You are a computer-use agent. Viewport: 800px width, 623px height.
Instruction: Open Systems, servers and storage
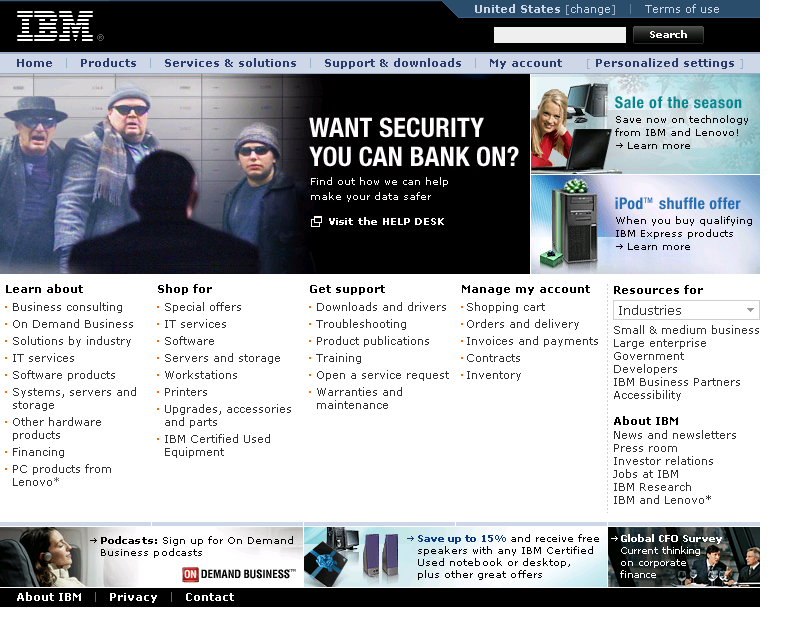pos(74,398)
